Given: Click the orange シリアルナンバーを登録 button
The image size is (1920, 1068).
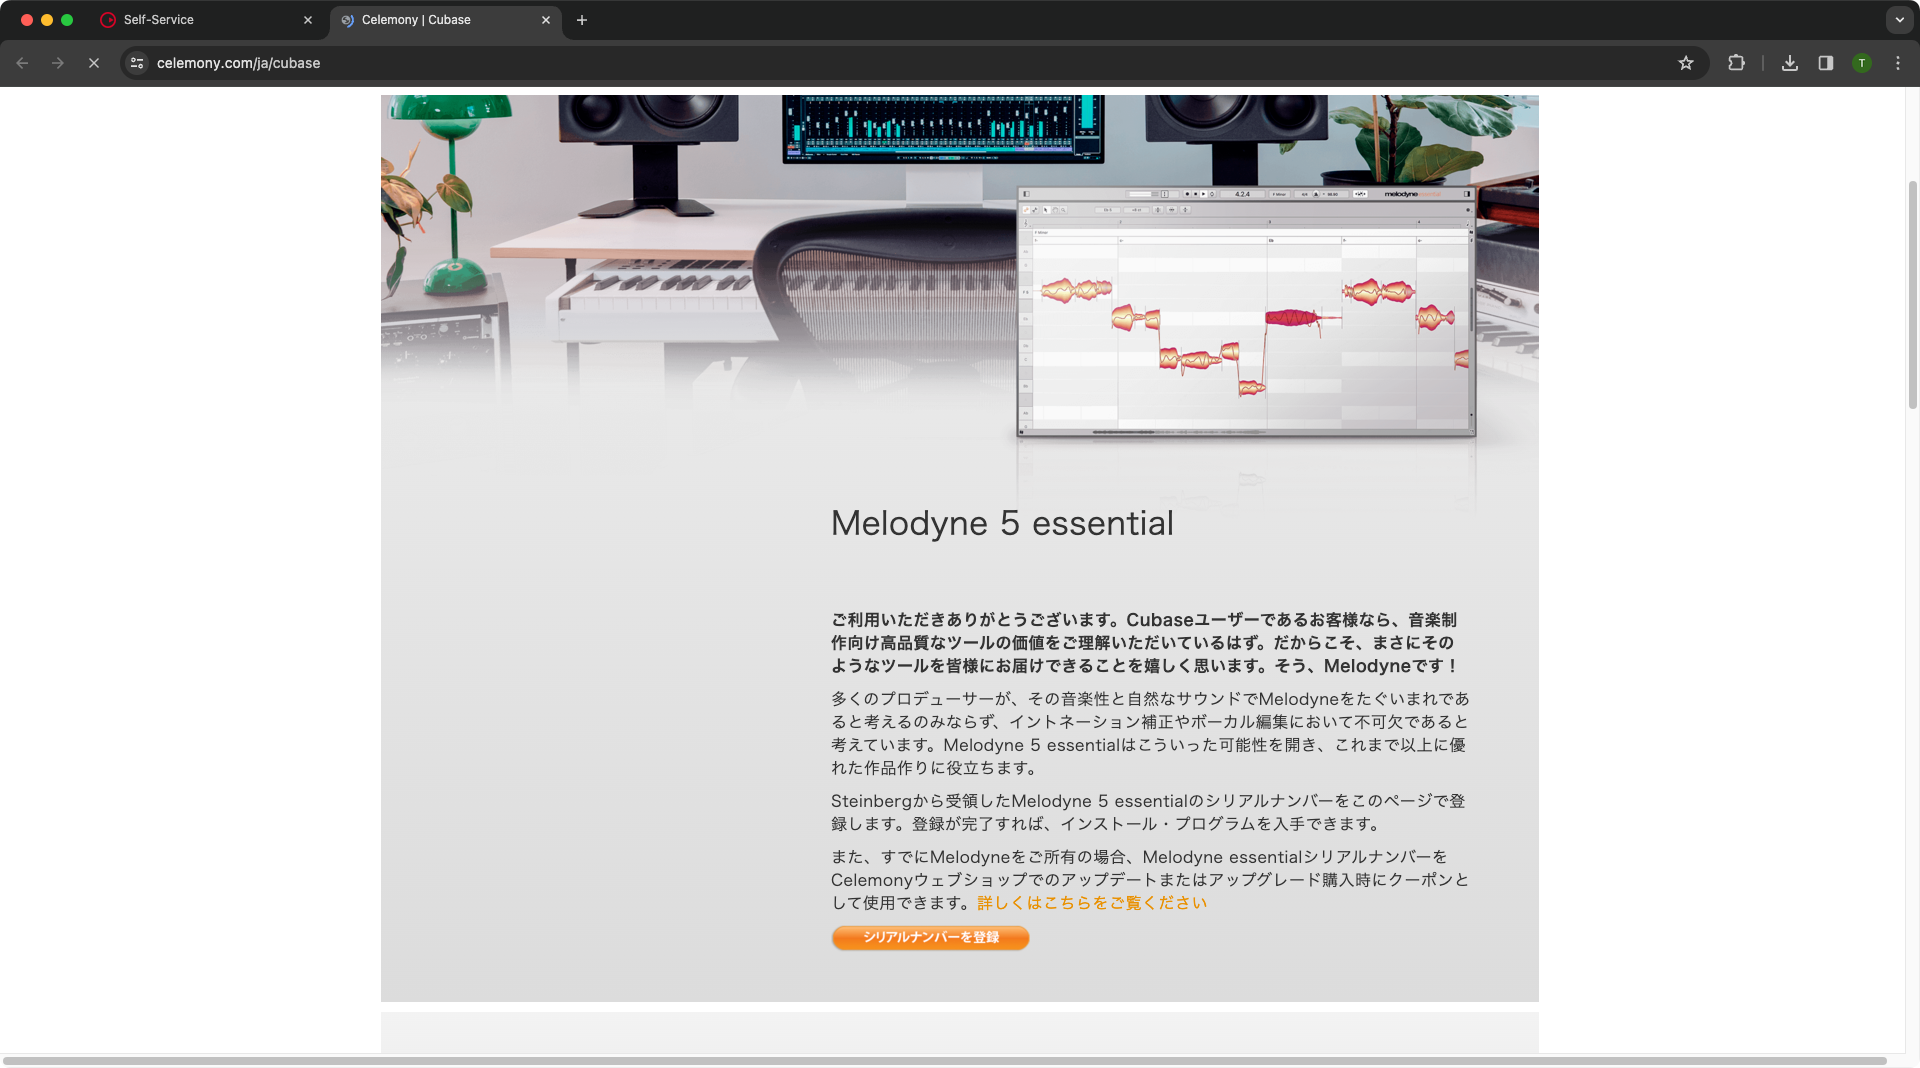Looking at the screenshot, I should (x=930, y=937).
